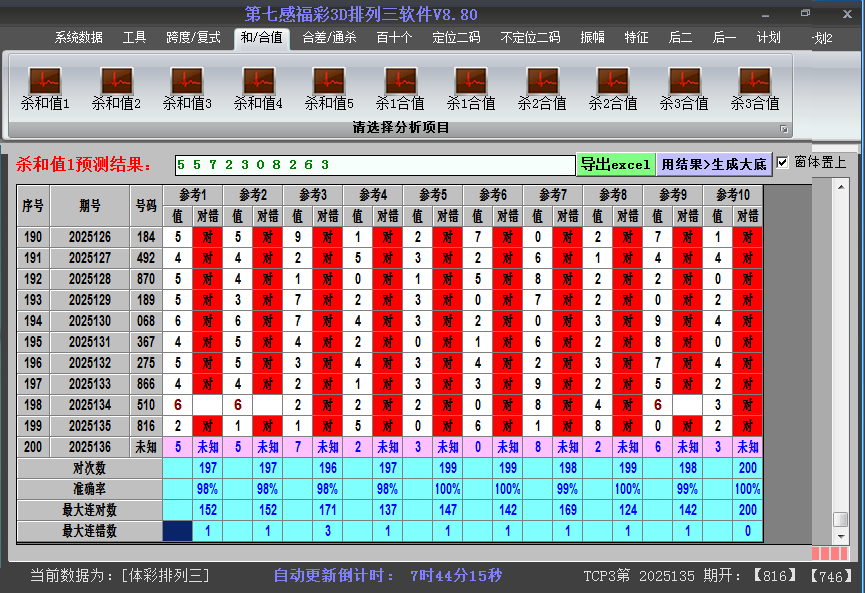The width and height of the screenshot is (865, 593).
Task: Open the 不定位二码 tab
Action: point(530,38)
